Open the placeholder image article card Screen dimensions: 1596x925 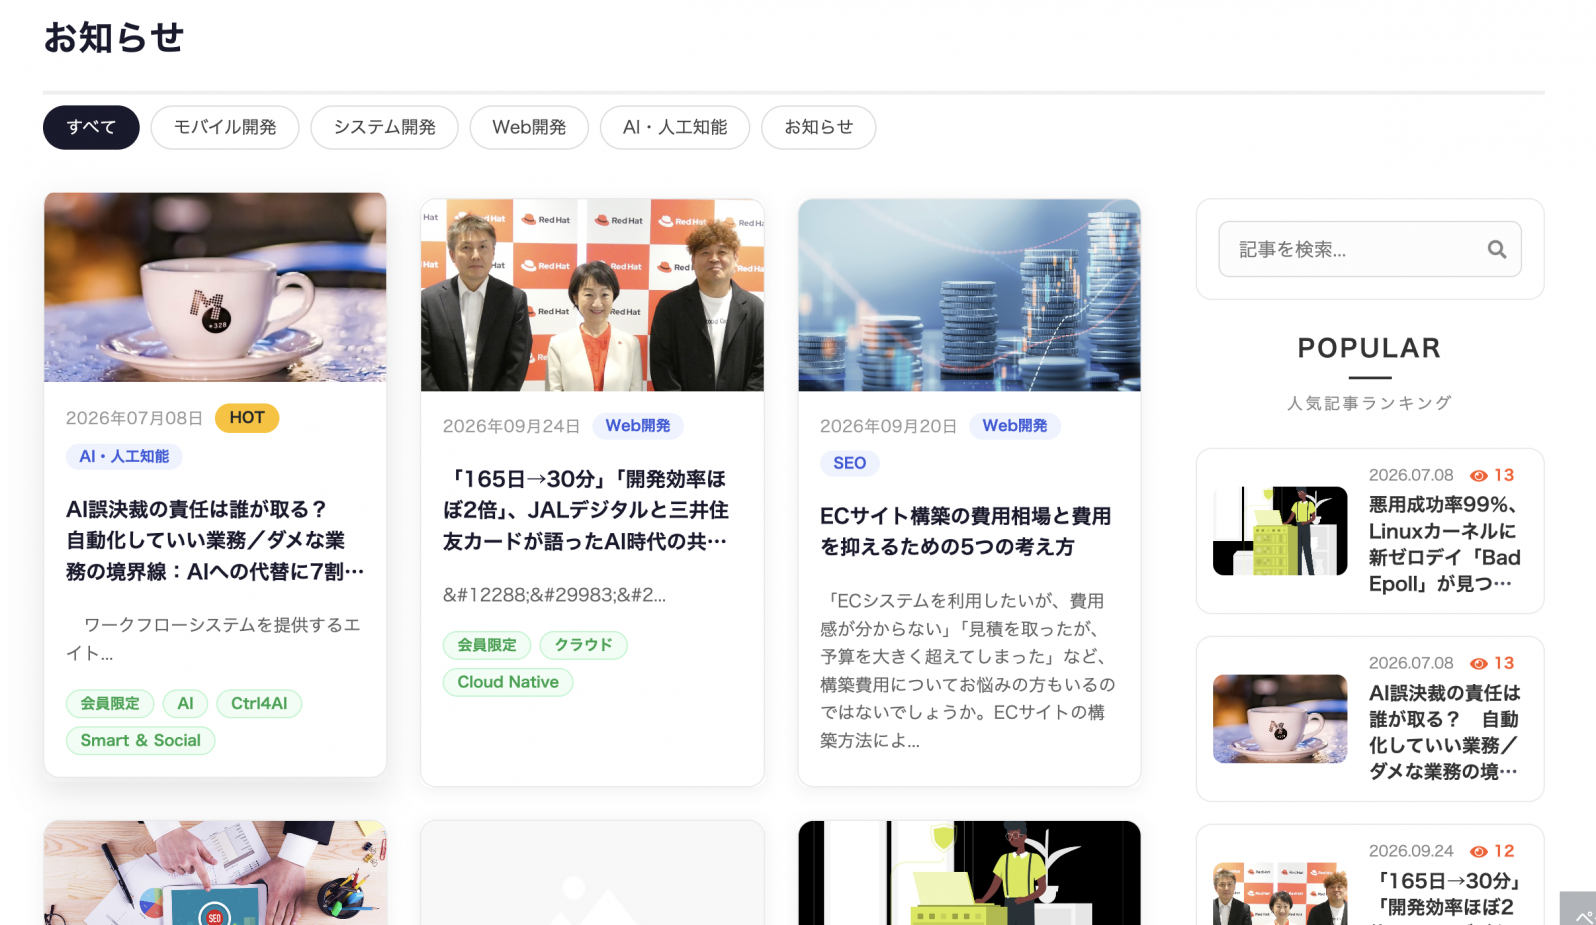click(592, 873)
